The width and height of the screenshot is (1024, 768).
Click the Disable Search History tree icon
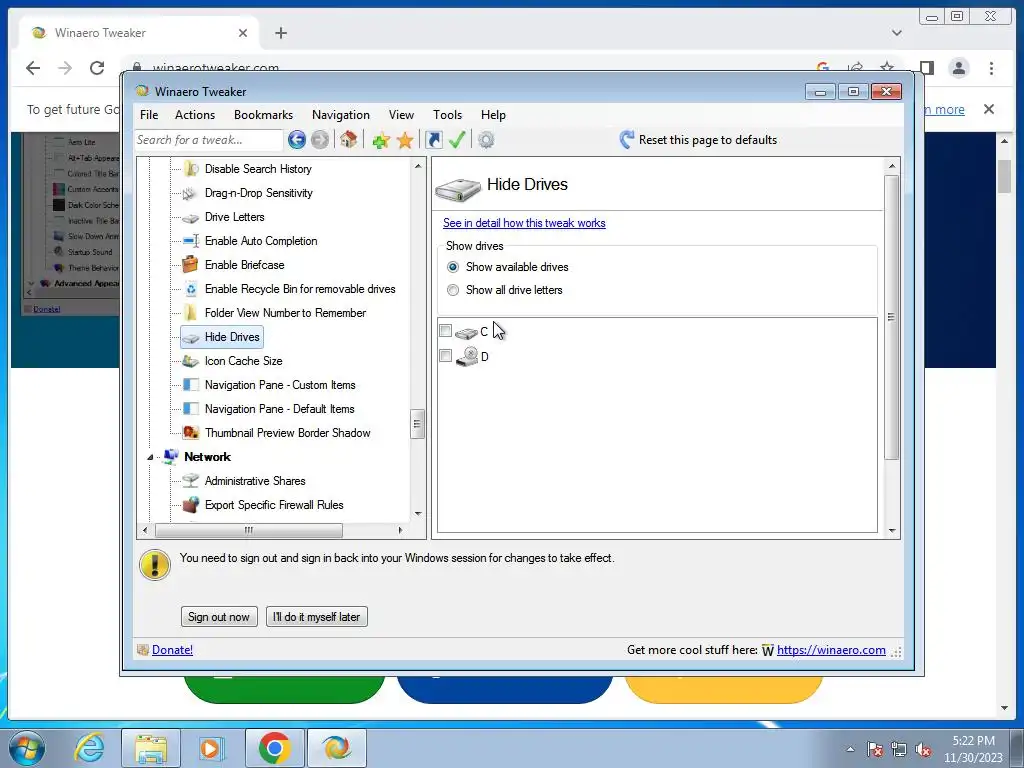click(191, 169)
